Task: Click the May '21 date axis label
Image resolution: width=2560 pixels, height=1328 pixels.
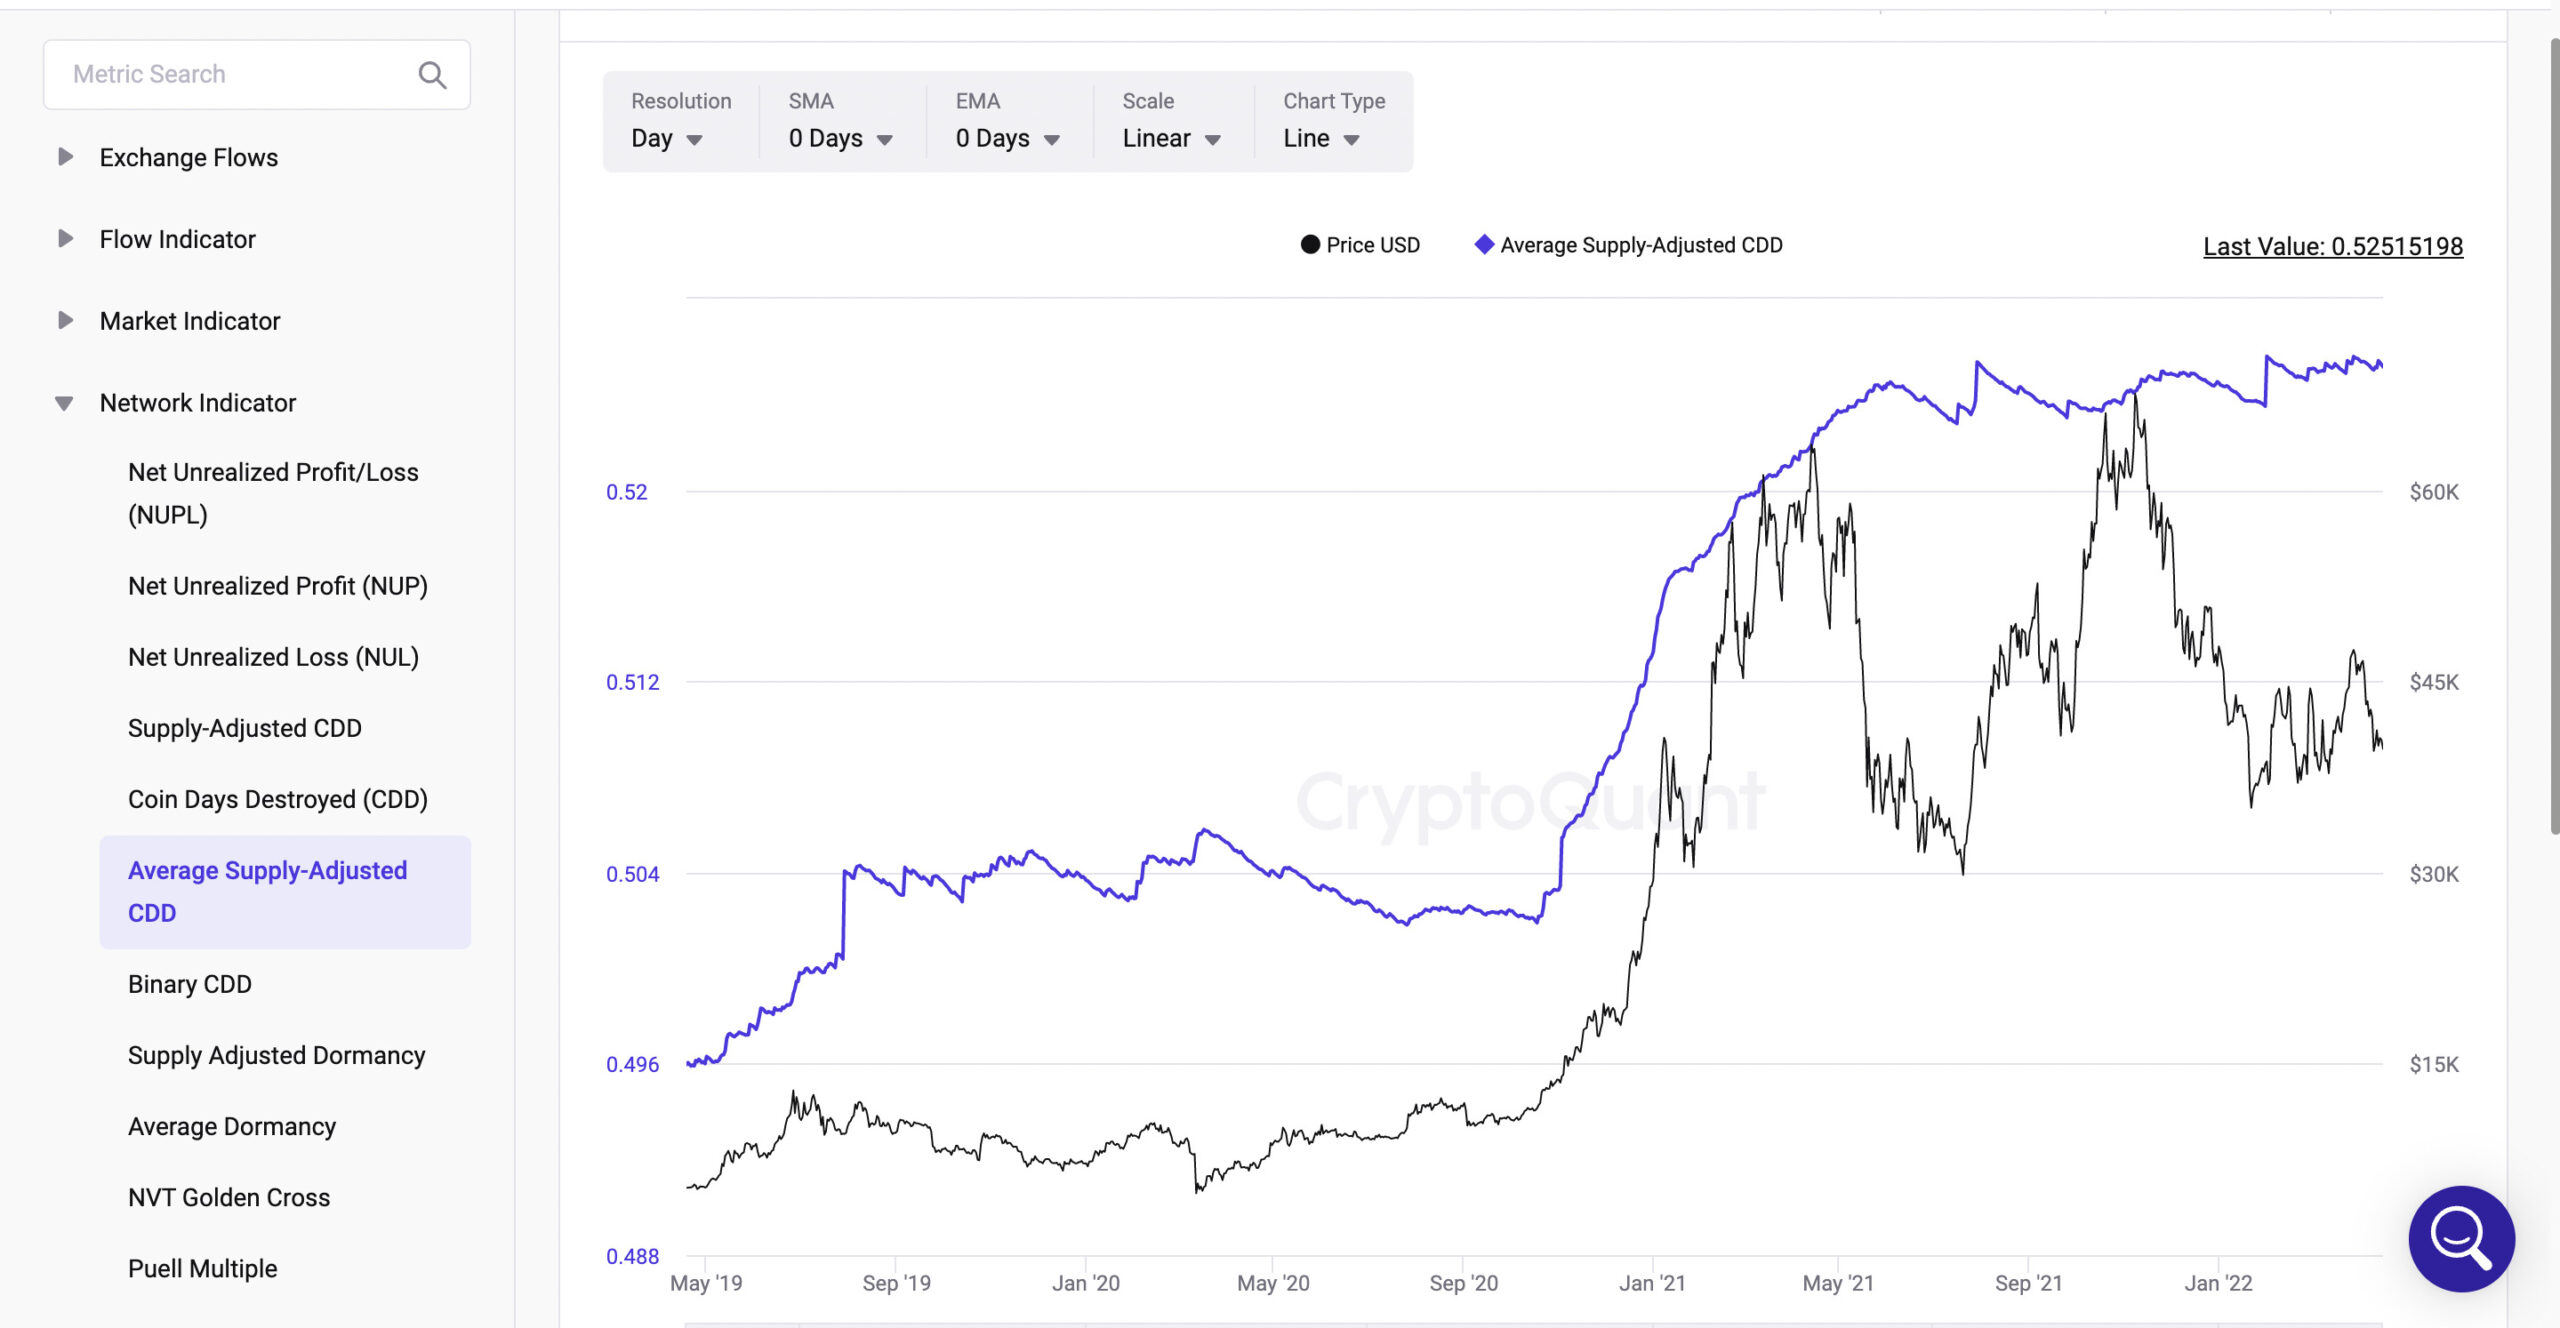Action: (1838, 1283)
